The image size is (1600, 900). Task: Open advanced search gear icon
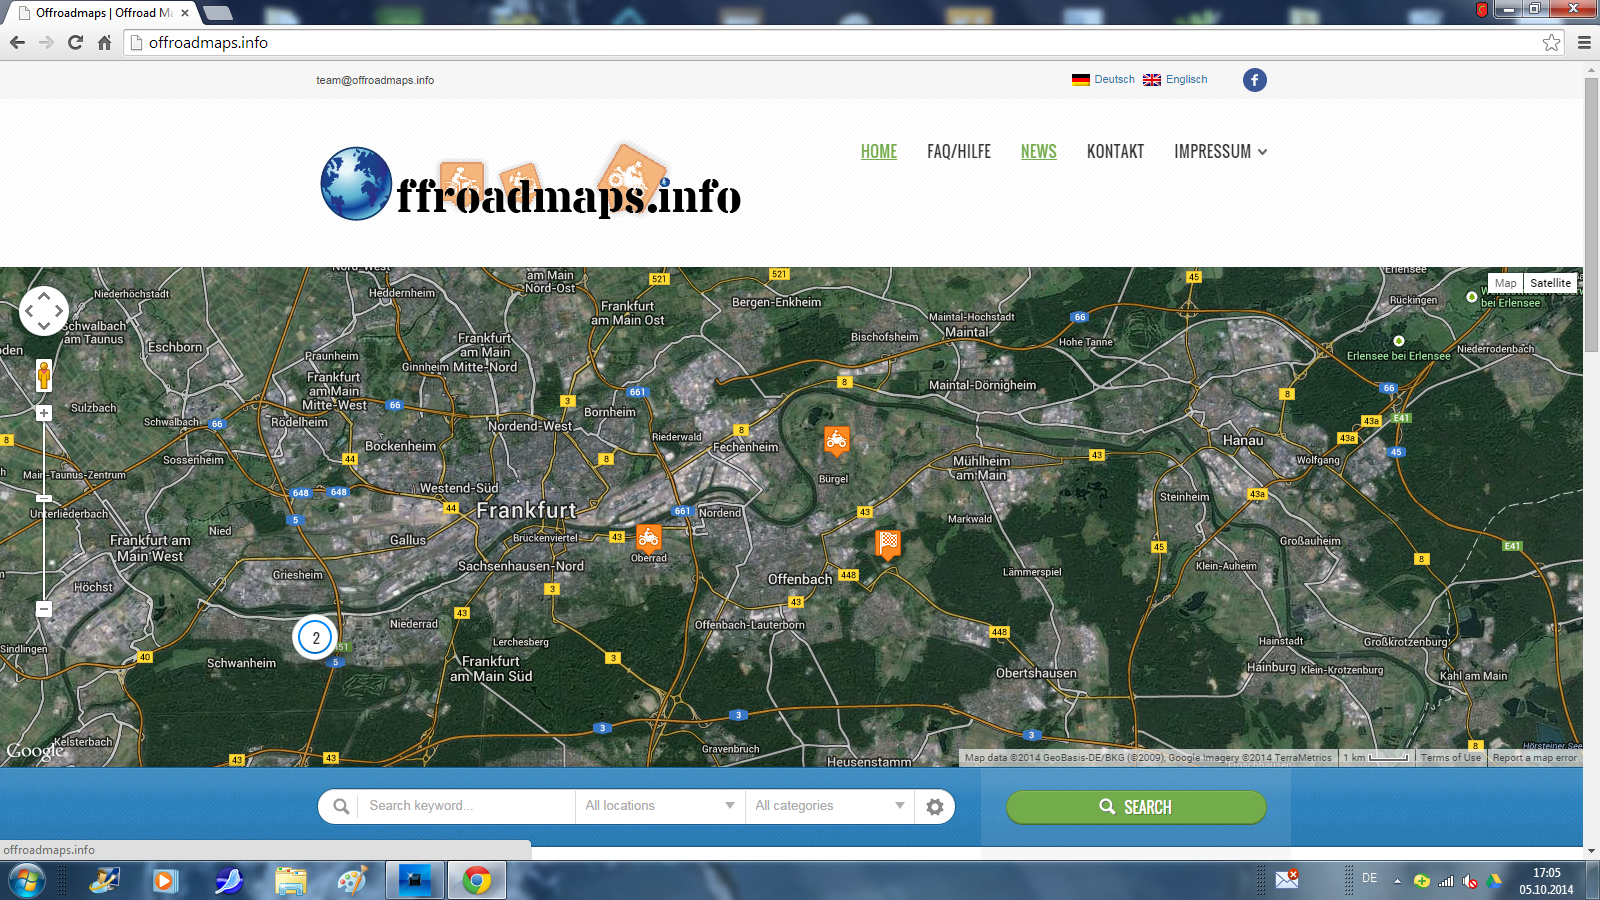point(935,807)
